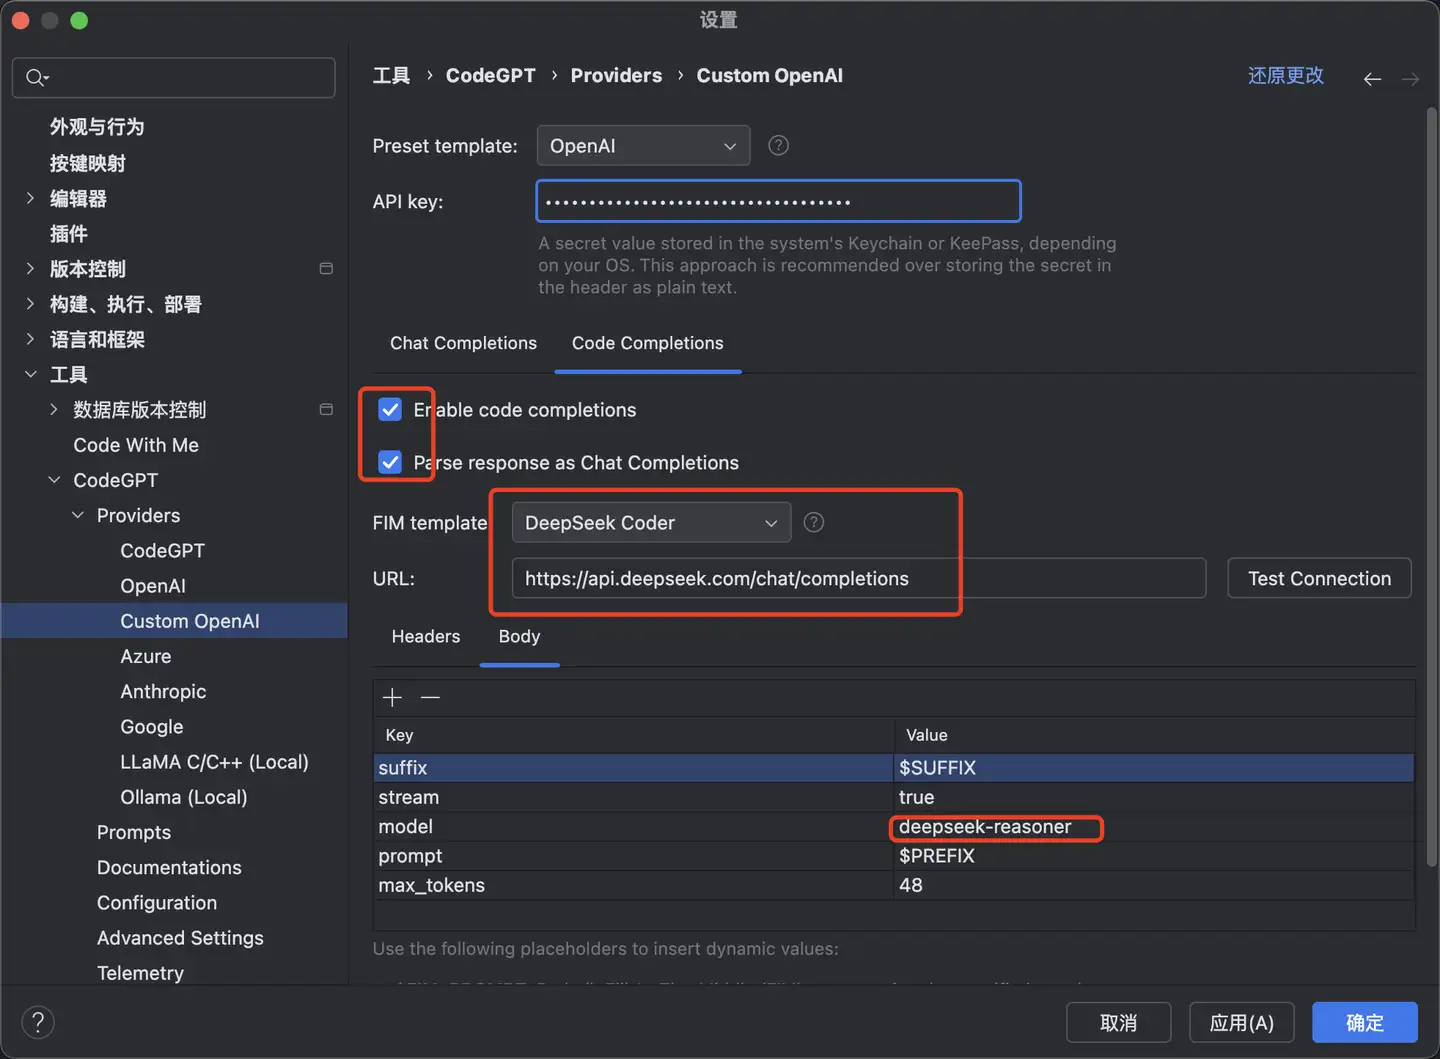Open the FIM template DeepSeek Coder dropdown

(x=651, y=522)
